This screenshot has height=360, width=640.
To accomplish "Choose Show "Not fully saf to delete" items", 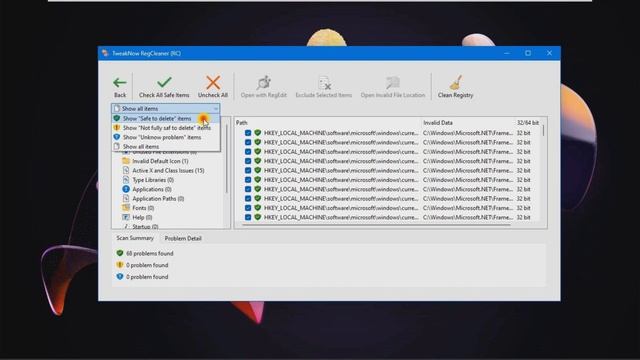I will click(x=166, y=128).
